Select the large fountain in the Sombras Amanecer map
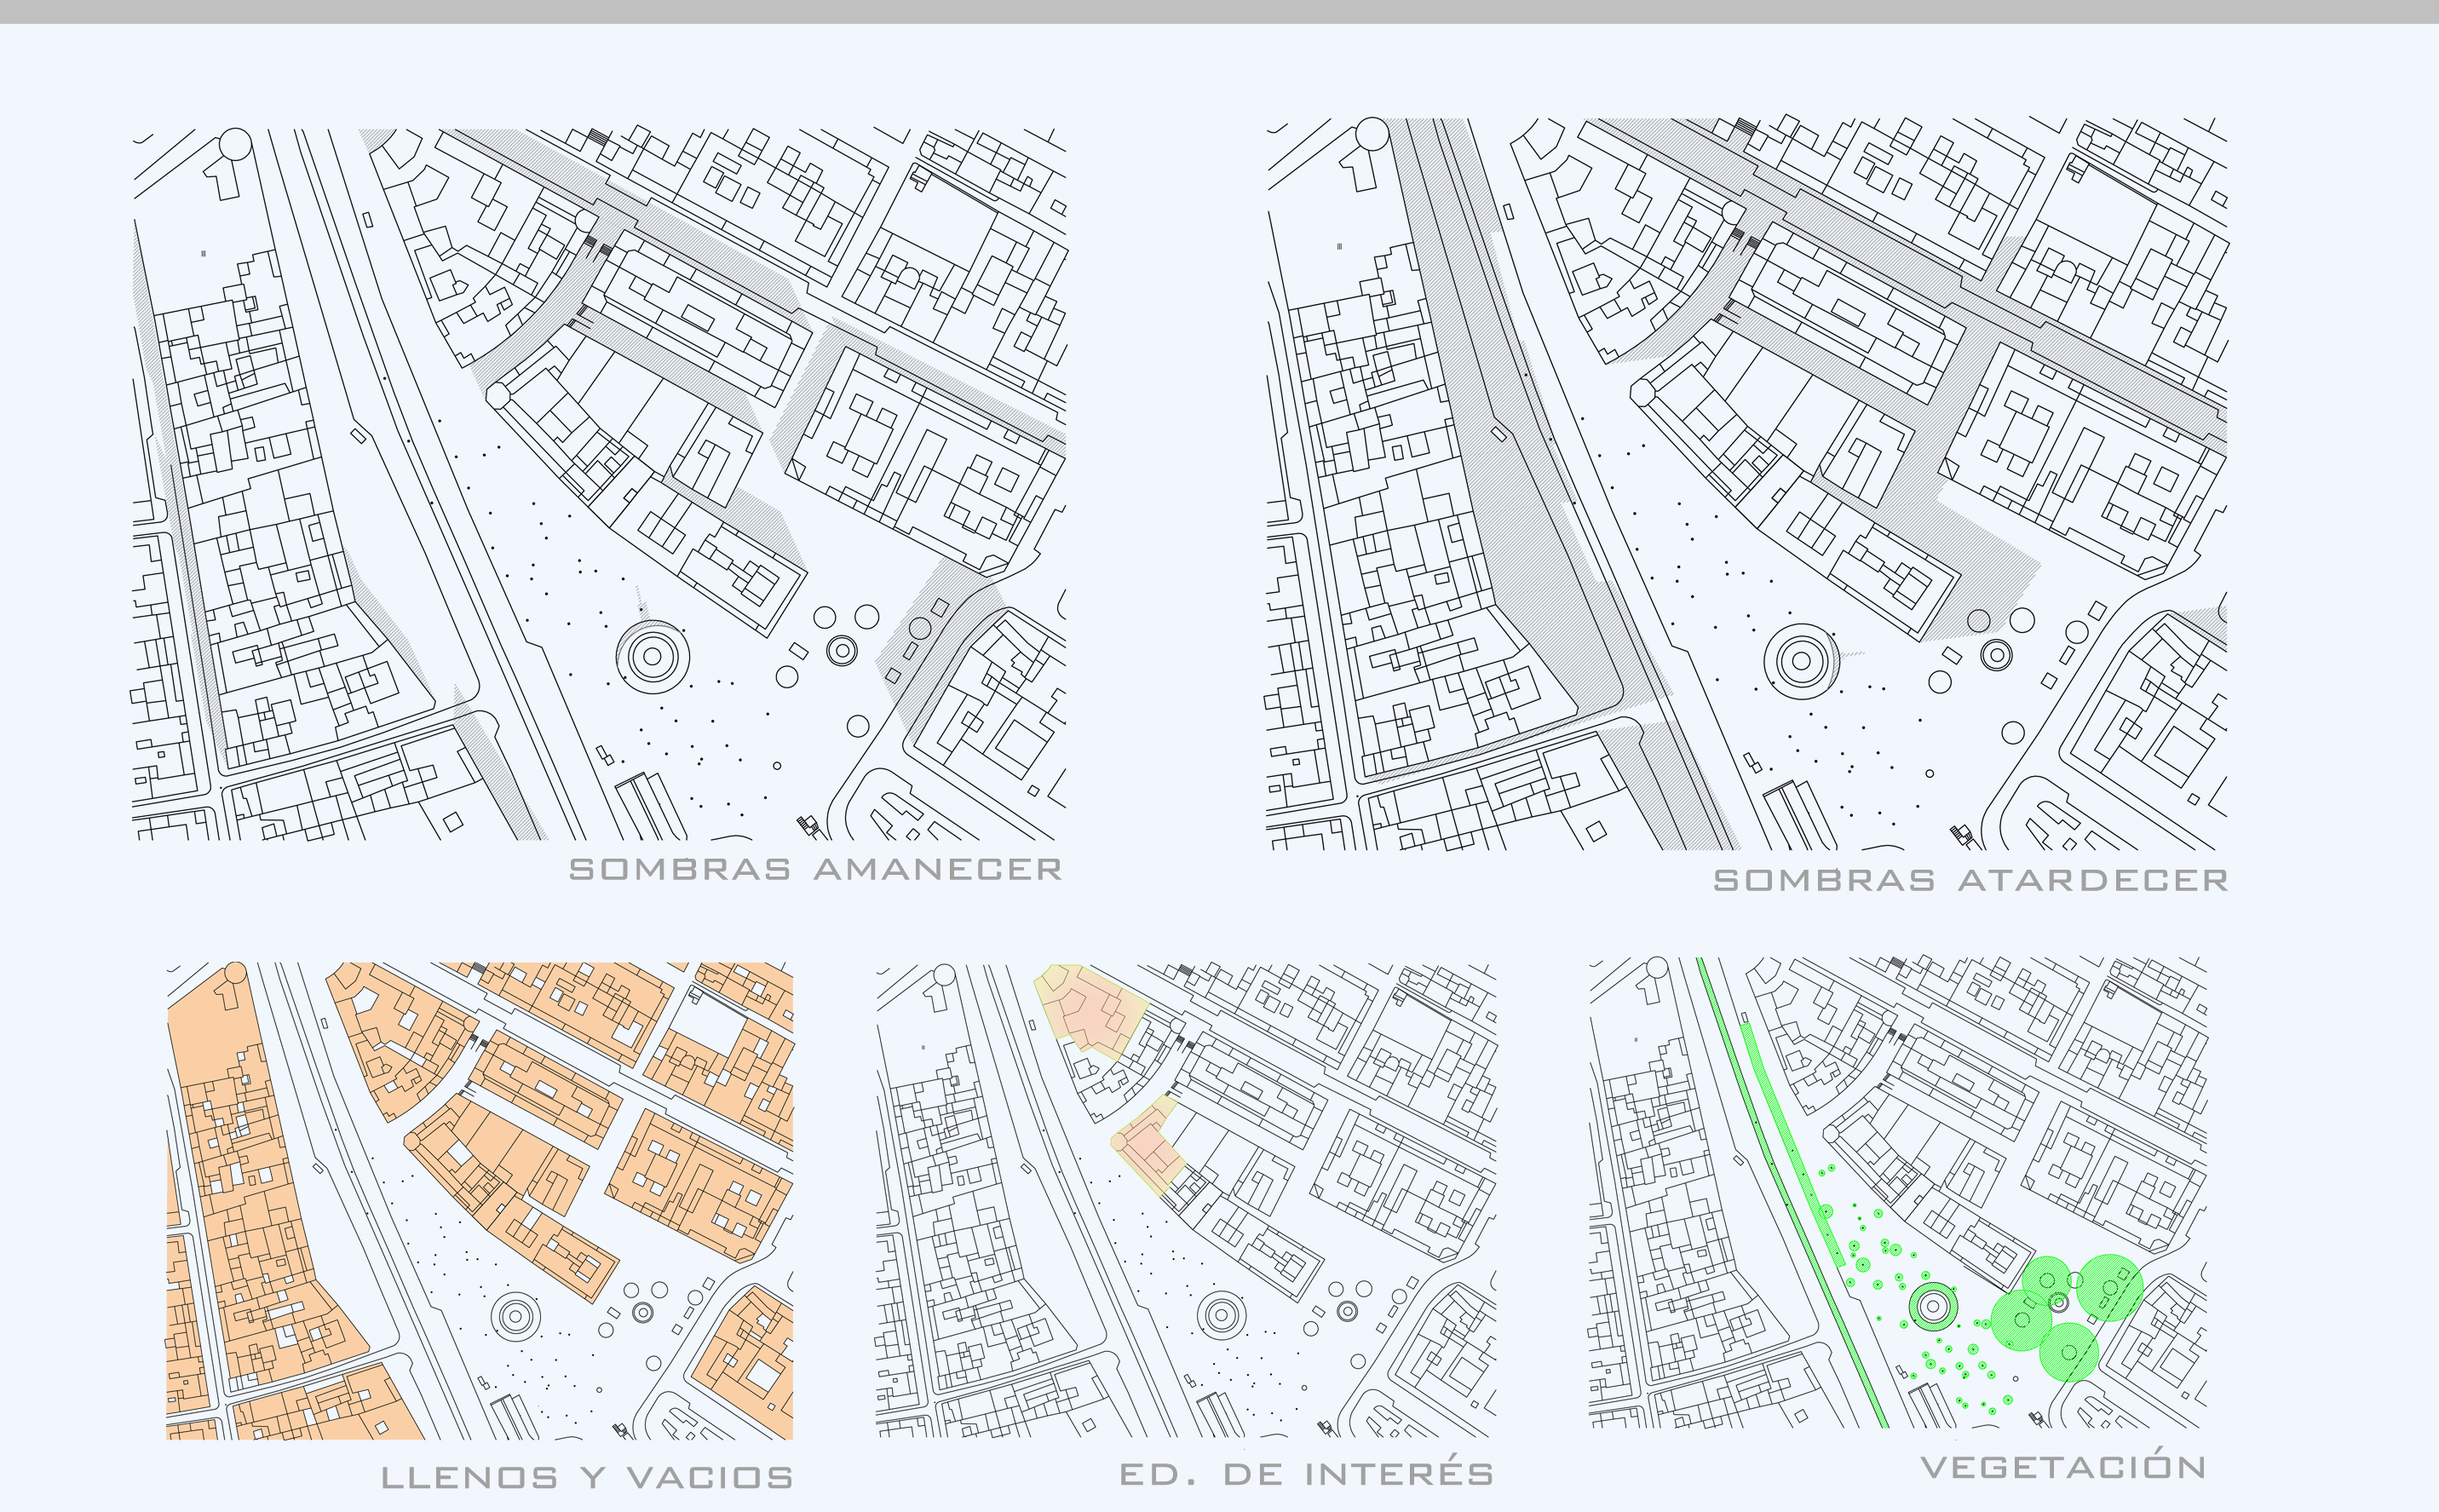 653,657
